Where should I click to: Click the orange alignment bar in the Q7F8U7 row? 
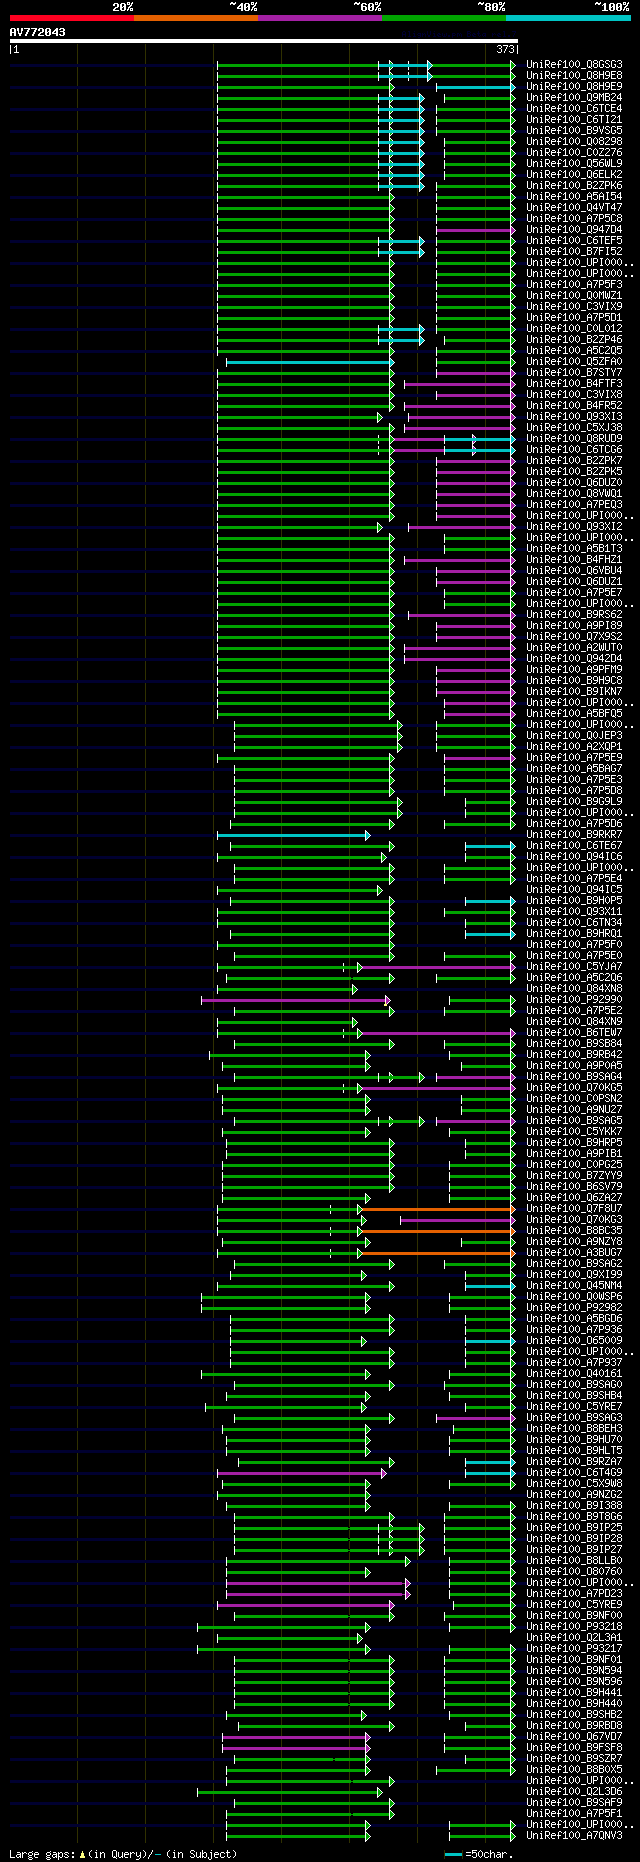click(x=438, y=1209)
